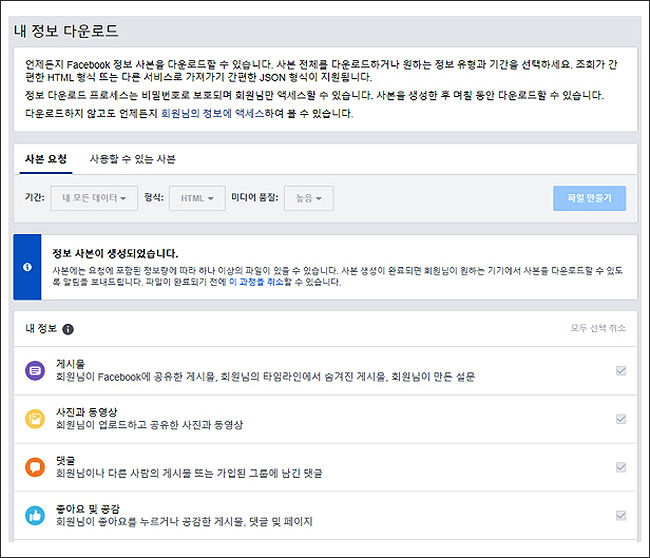Click the 내 정보 다운로드 page heading
Image resolution: width=650 pixels, height=558 pixels.
point(66,31)
